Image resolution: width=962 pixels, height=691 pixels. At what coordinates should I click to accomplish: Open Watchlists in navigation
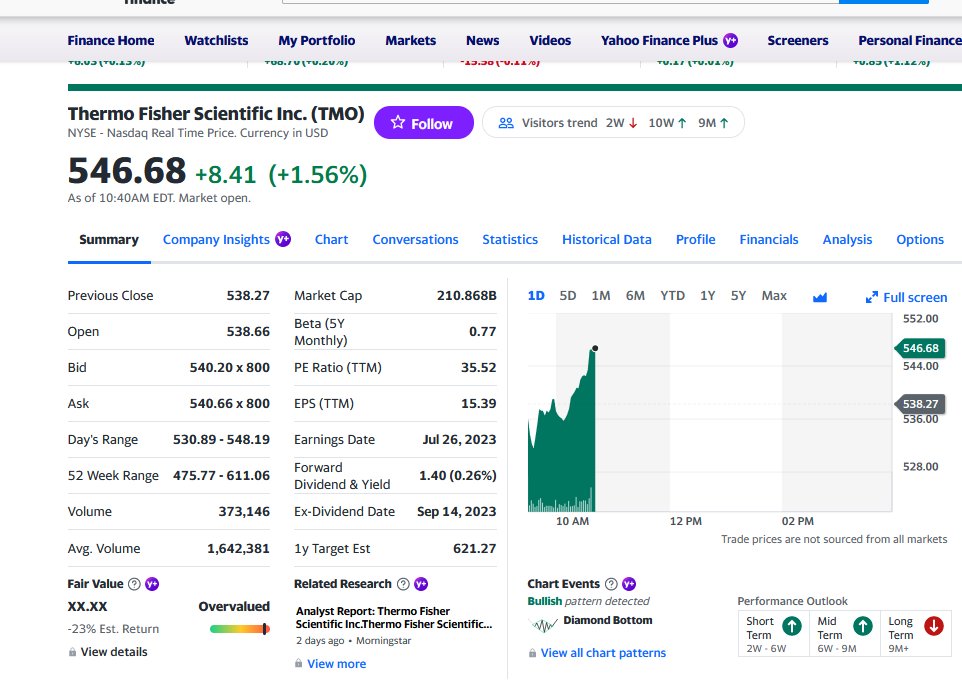[217, 41]
